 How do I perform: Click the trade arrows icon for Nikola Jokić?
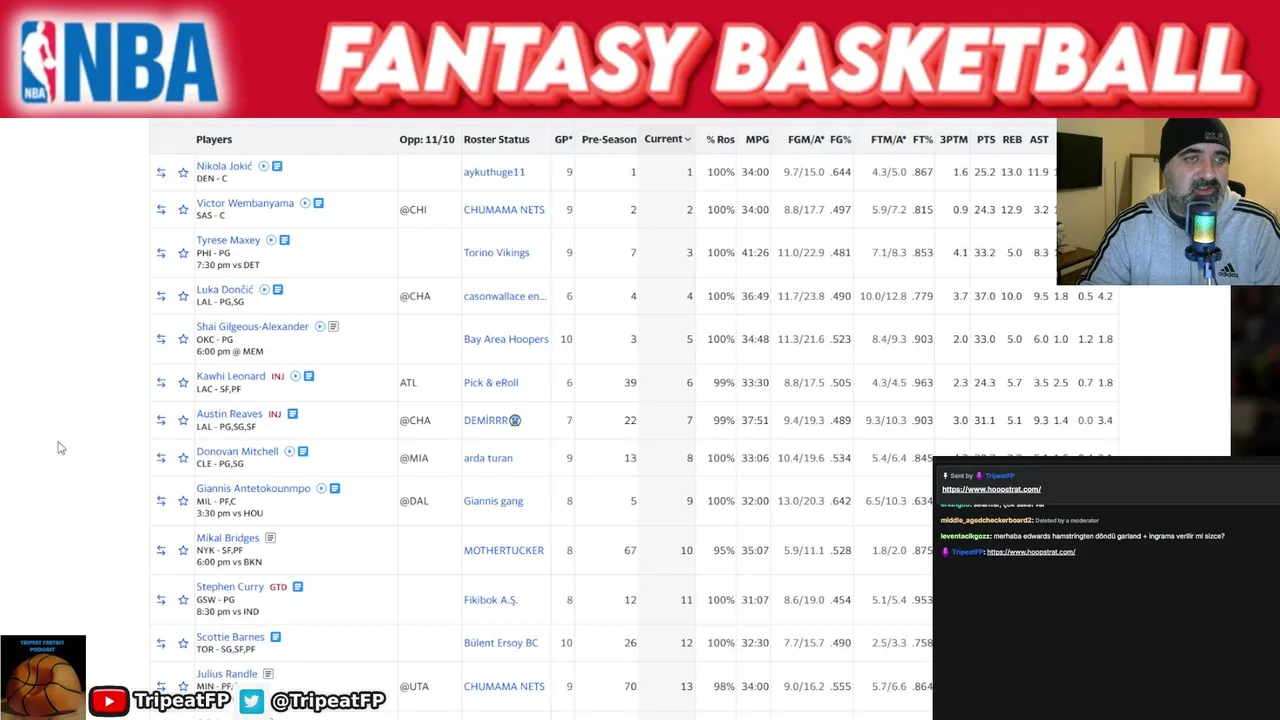click(161, 172)
